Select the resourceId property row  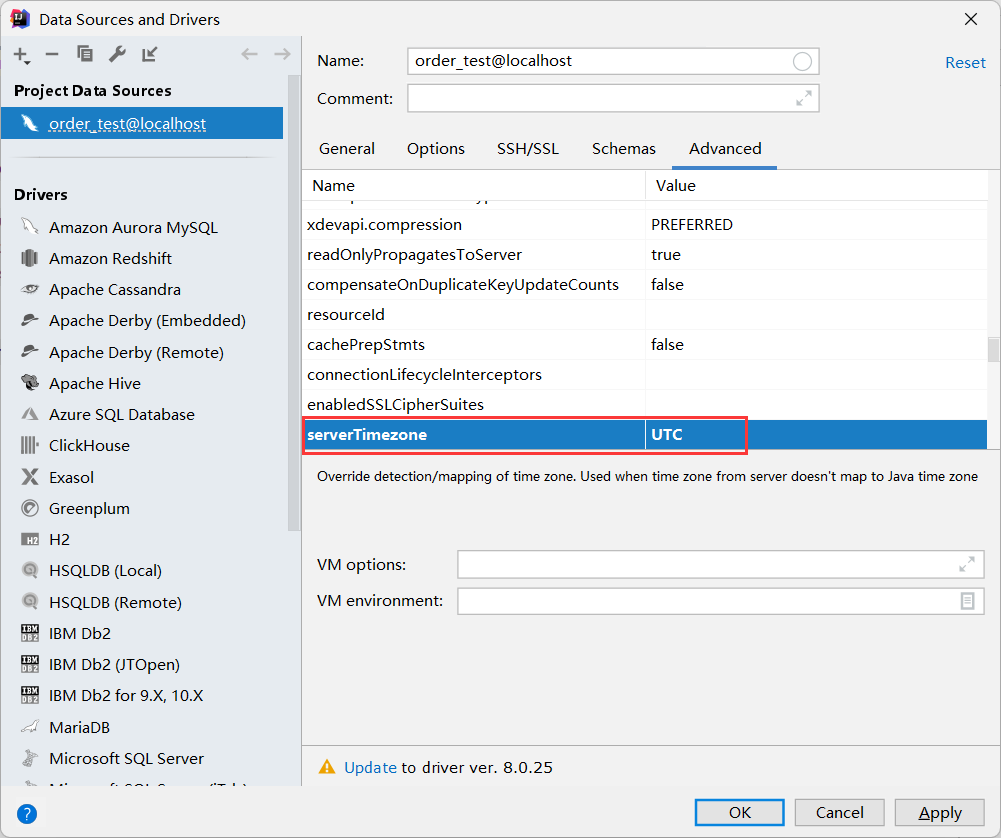click(645, 315)
